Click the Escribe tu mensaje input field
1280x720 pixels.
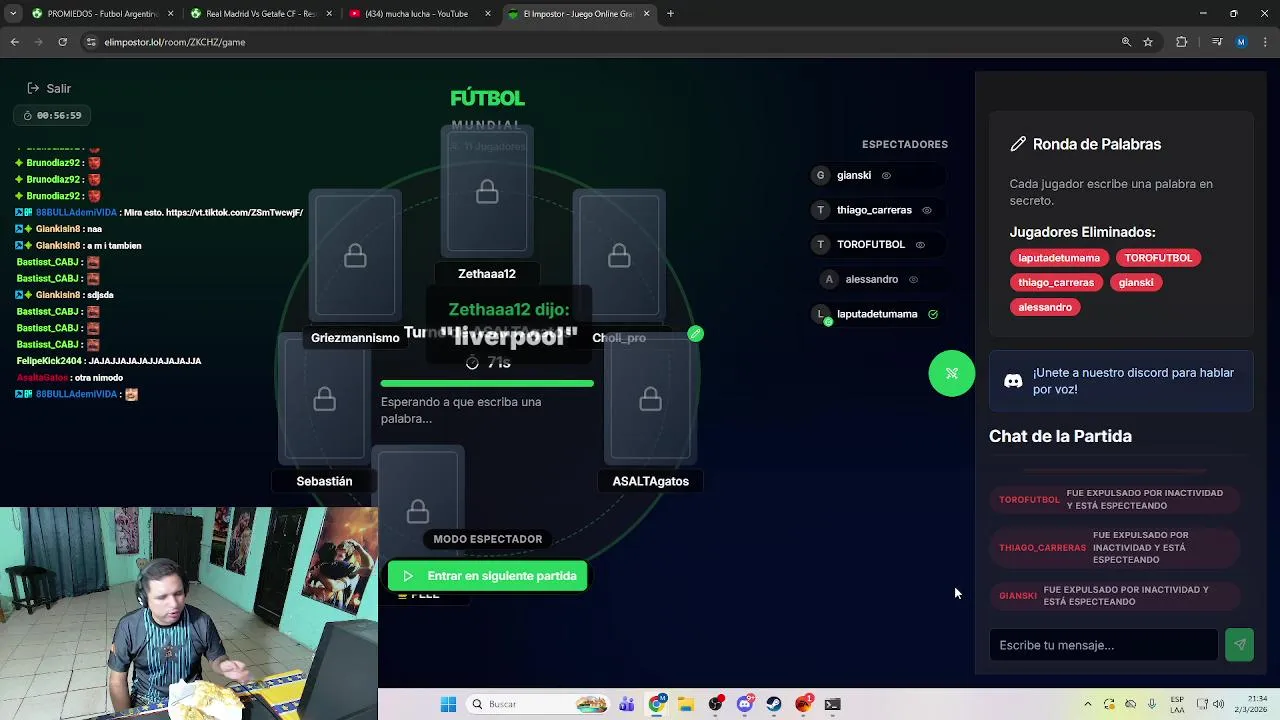tap(1104, 645)
